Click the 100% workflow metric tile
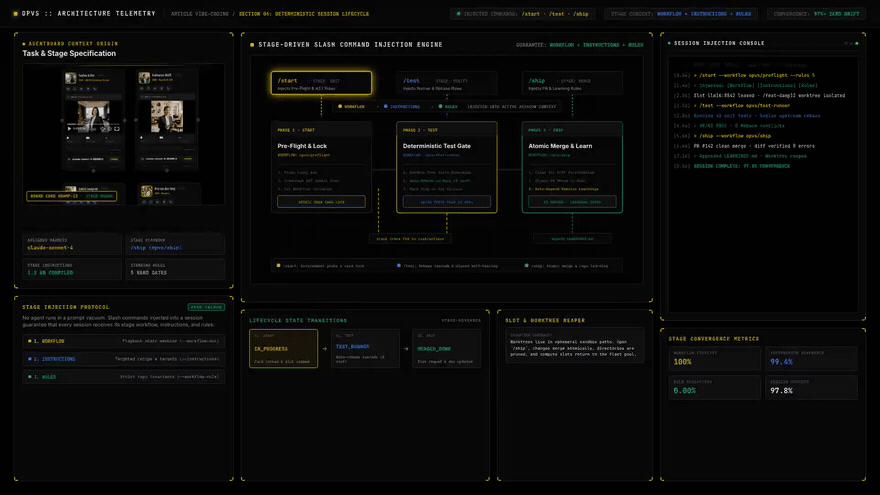Viewport: 880px width, 495px height. tap(714, 359)
